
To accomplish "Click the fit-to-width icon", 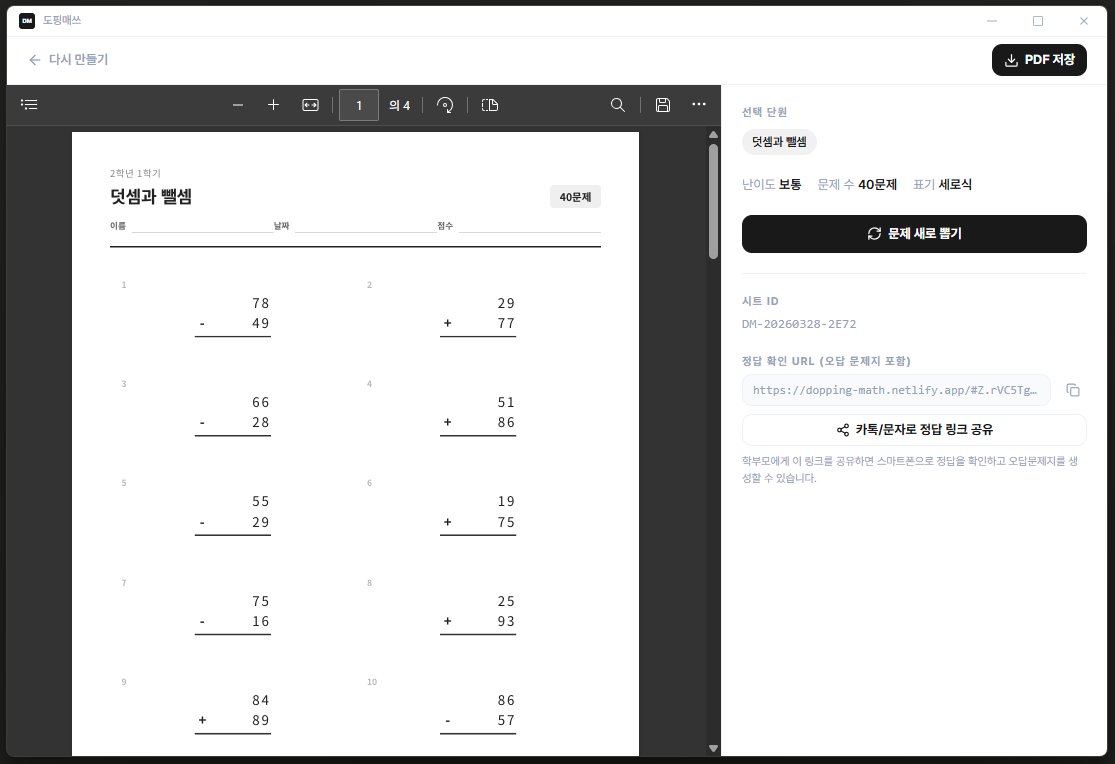I will click(x=311, y=105).
